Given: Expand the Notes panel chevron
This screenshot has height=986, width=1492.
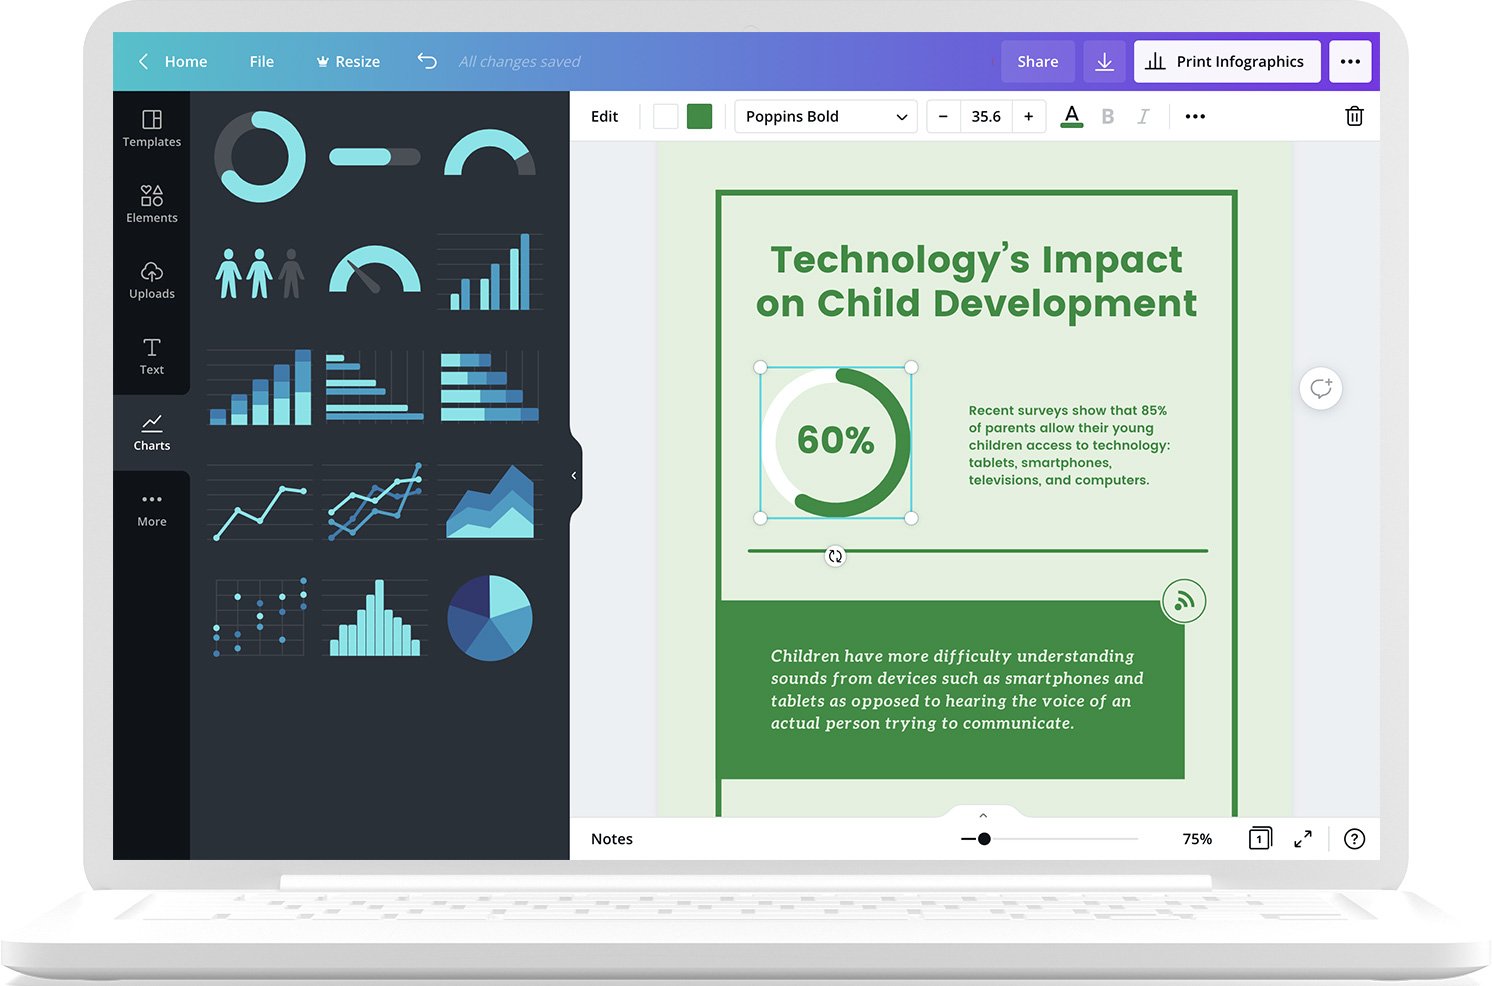Looking at the screenshot, I should (x=983, y=815).
